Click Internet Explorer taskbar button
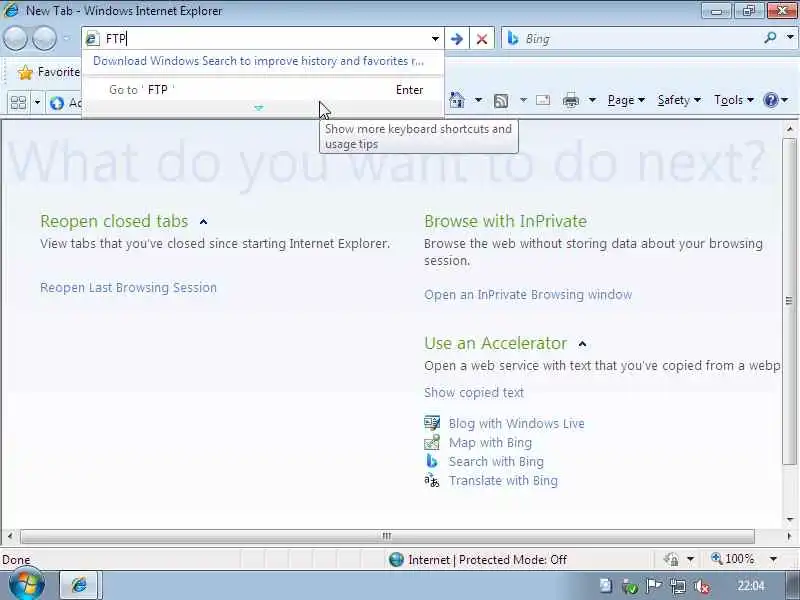This screenshot has height=600, width=800. tap(80, 585)
